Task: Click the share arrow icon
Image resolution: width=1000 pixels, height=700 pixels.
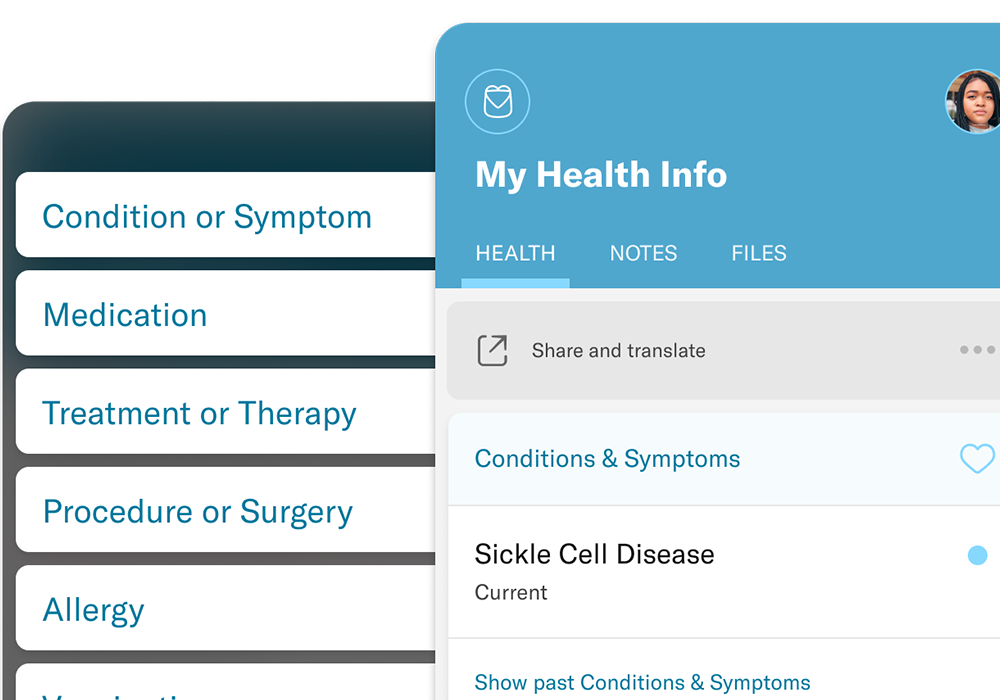Action: pyautogui.click(x=492, y=351)
